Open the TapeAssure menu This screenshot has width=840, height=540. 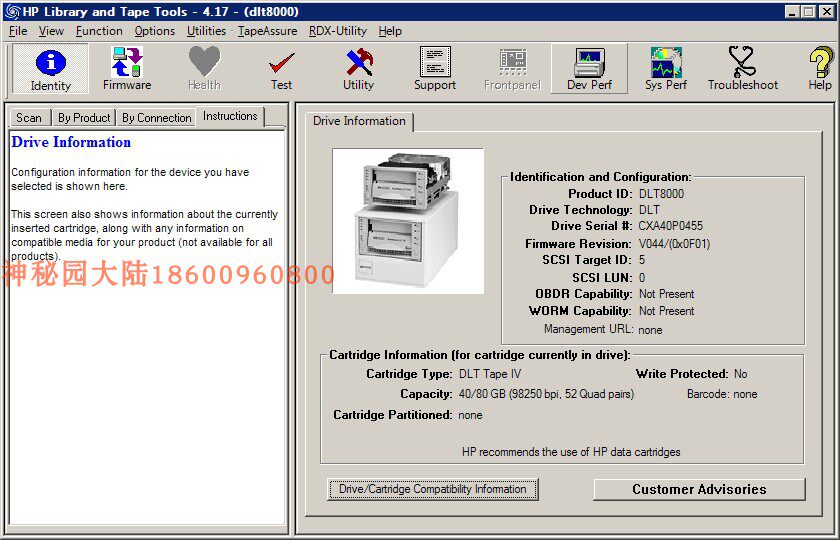coord(267,31)
